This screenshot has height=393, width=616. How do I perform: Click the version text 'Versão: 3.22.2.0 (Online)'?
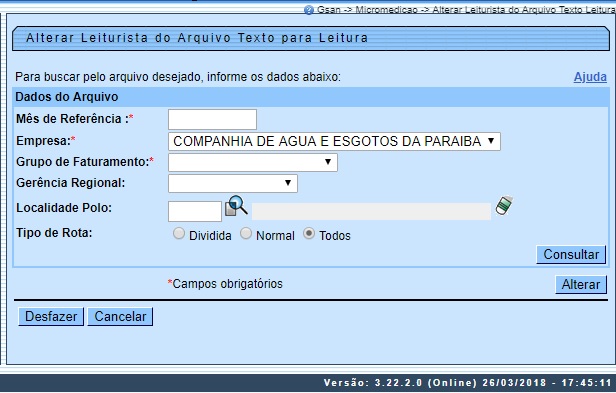[400, 383]
